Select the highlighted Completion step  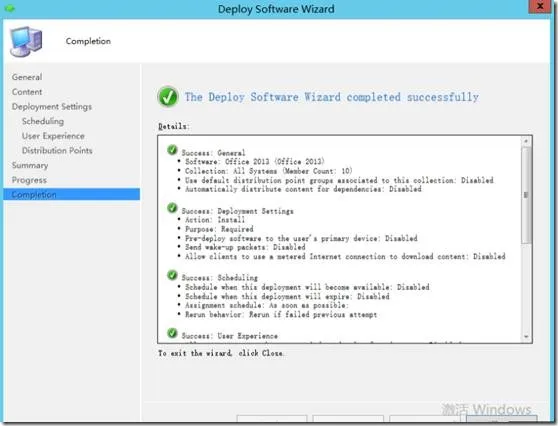[72, 194]
